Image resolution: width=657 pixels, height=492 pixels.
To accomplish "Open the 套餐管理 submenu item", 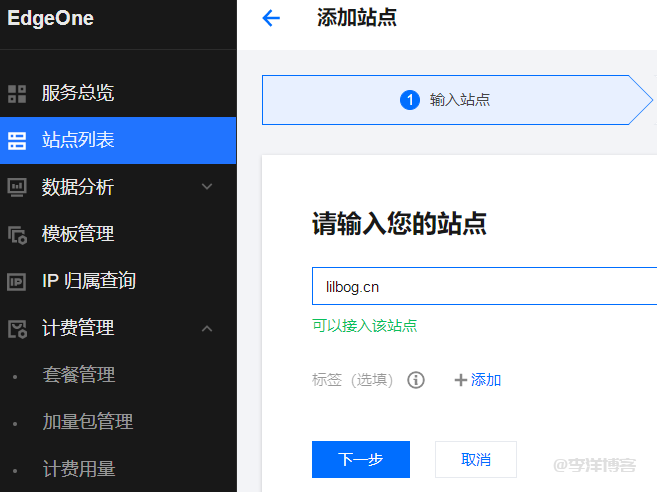I will 78,375.
